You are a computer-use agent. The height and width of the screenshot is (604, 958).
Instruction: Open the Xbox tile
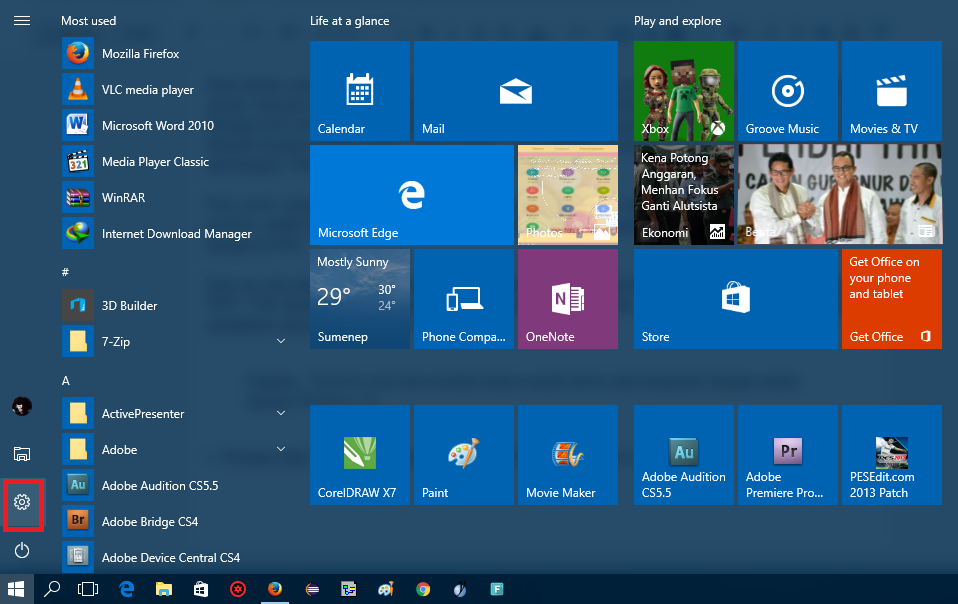click(684, 91)
